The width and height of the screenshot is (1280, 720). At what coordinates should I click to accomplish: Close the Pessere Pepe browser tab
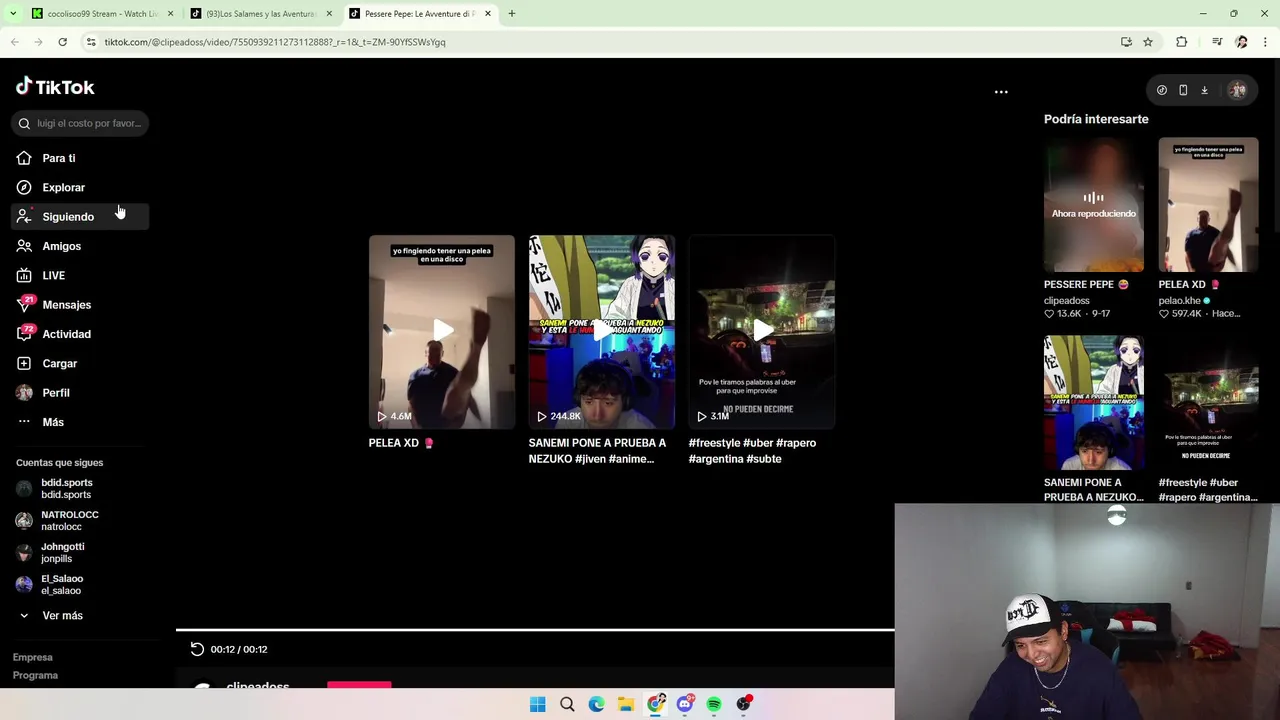(488, 14)
